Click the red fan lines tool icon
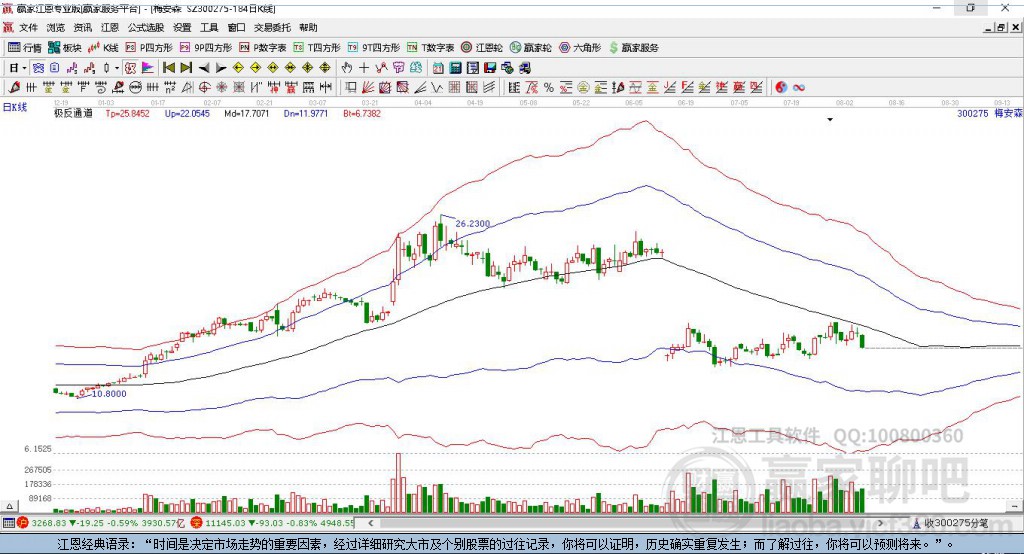Screen dimensions: 1024x554 (367, 87)
